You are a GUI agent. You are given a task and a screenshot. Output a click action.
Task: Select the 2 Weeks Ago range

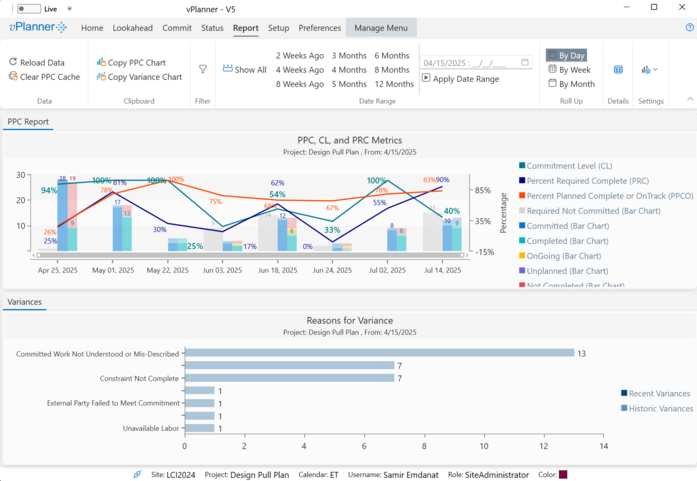tap(300, 56)
